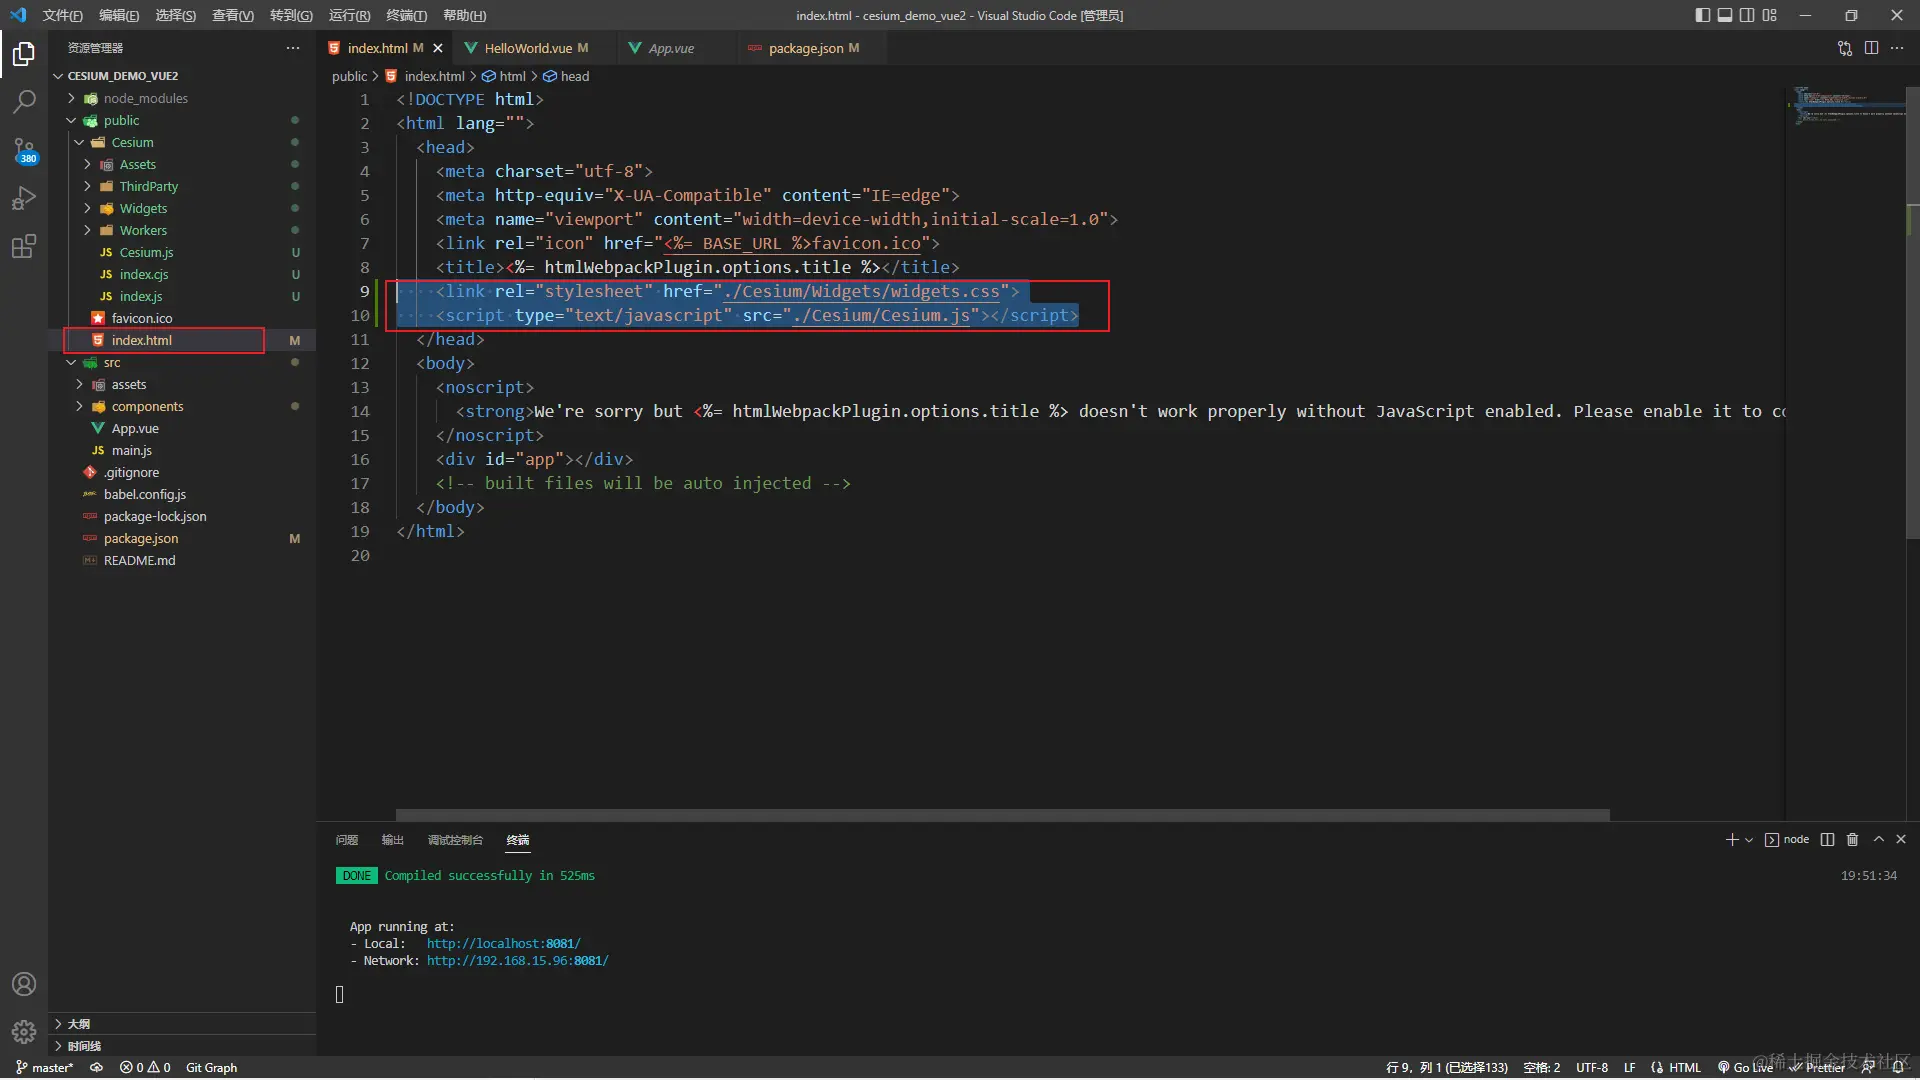Change end of line sequence LF
This screenshot has height=1080, width=1920.
(1629, 1068)
